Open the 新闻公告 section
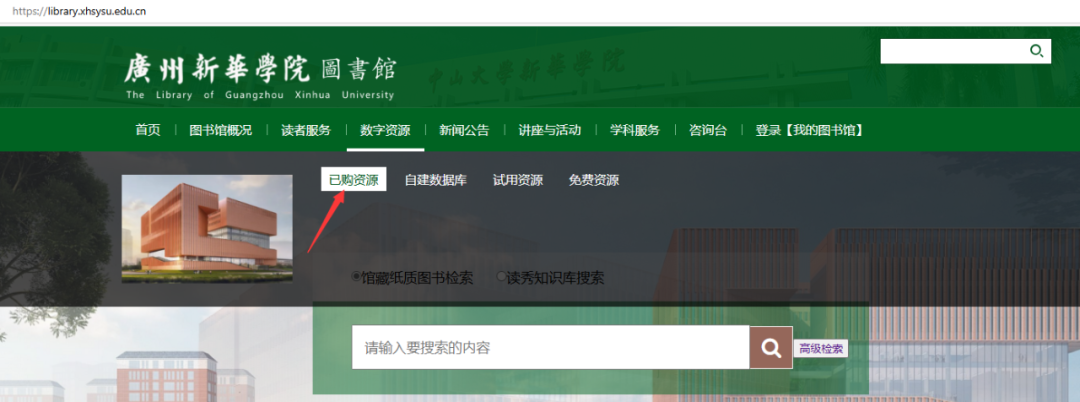The image size is (1080, 402). [x=464, y=130]
